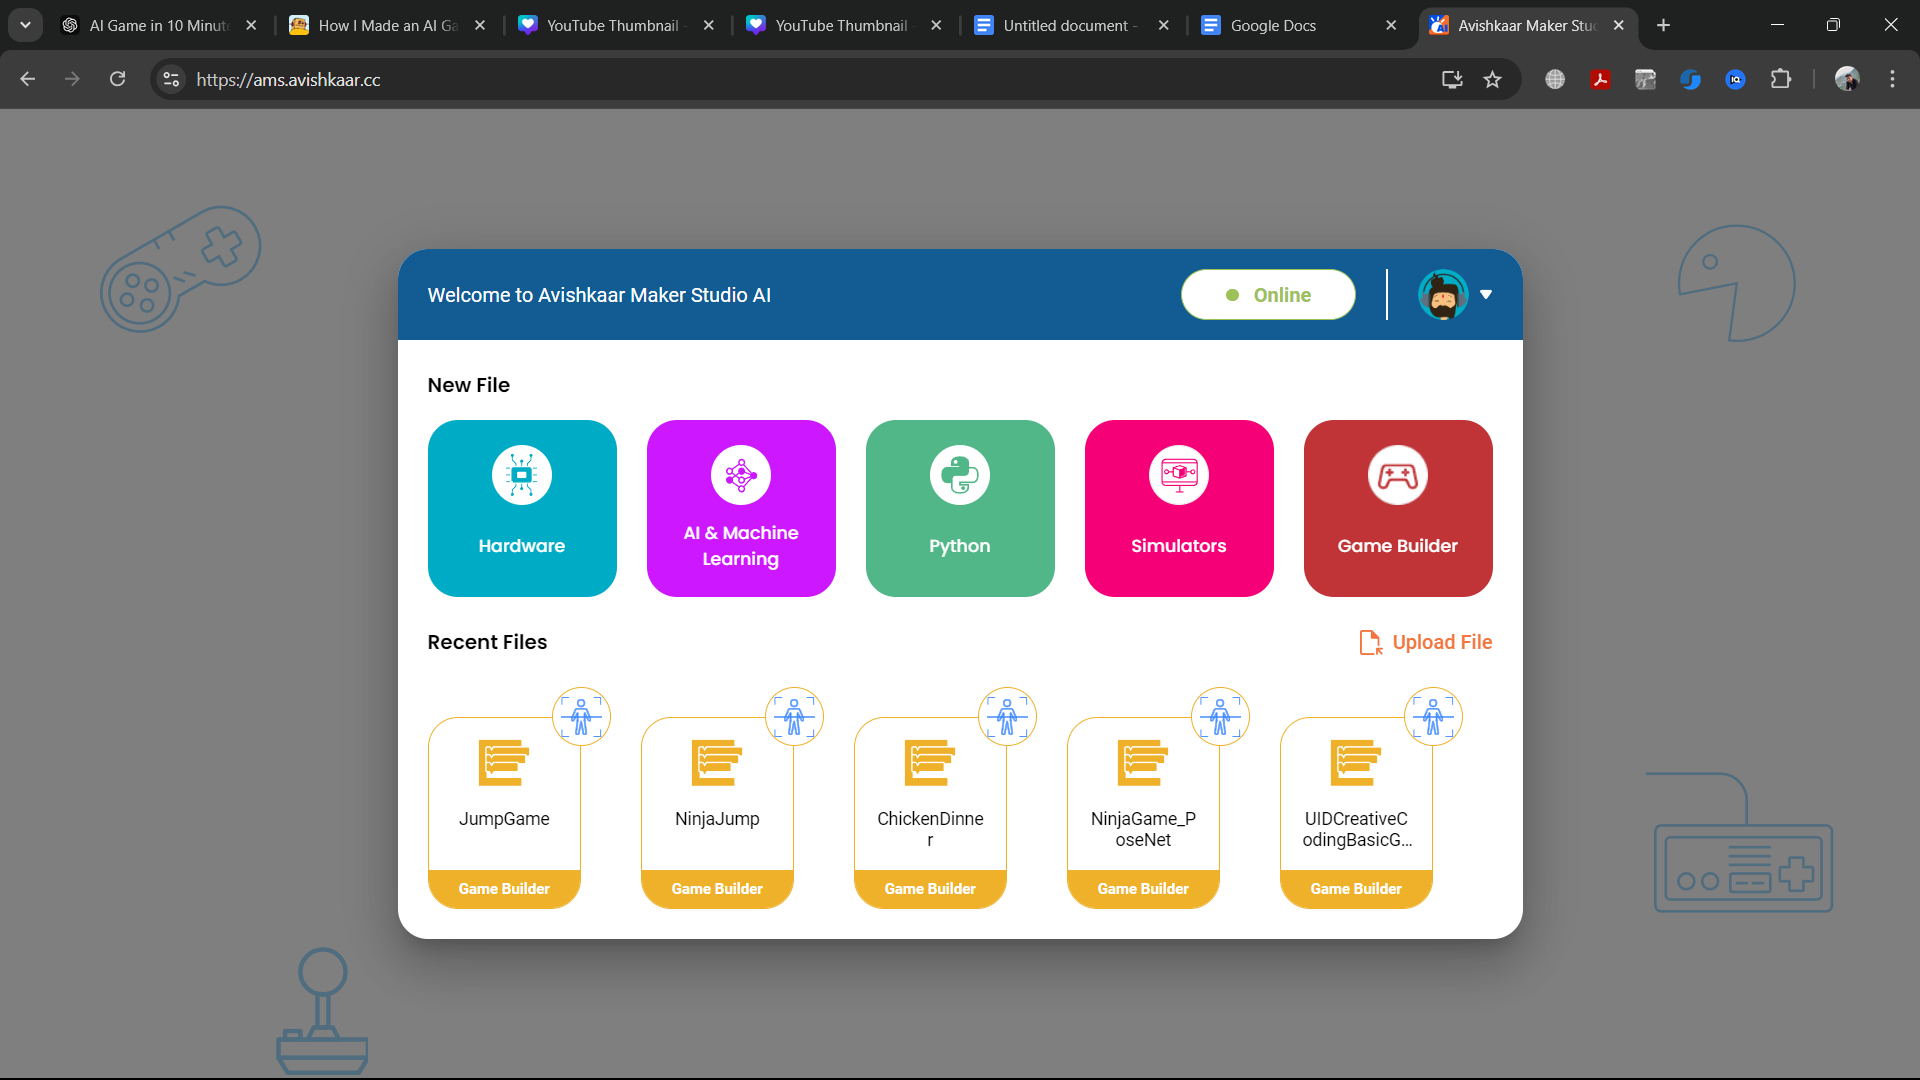
Task: Go back to previous page
Action: point(28,79)
